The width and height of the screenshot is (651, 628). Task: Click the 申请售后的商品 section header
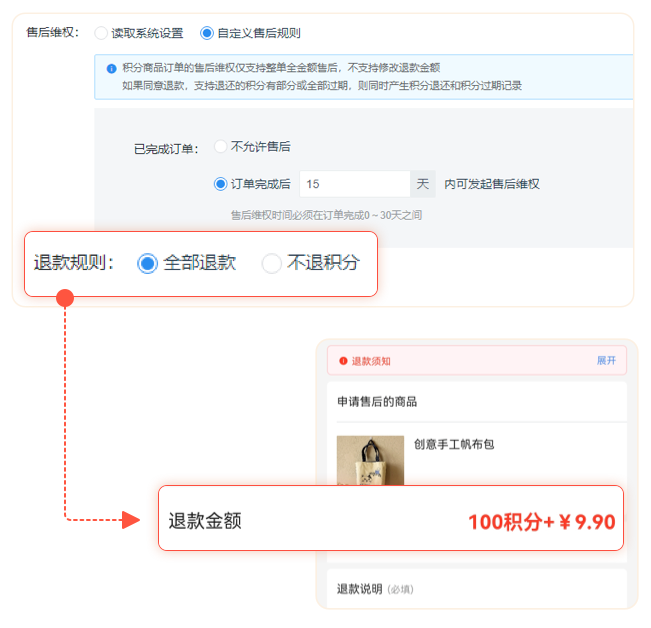377,402
